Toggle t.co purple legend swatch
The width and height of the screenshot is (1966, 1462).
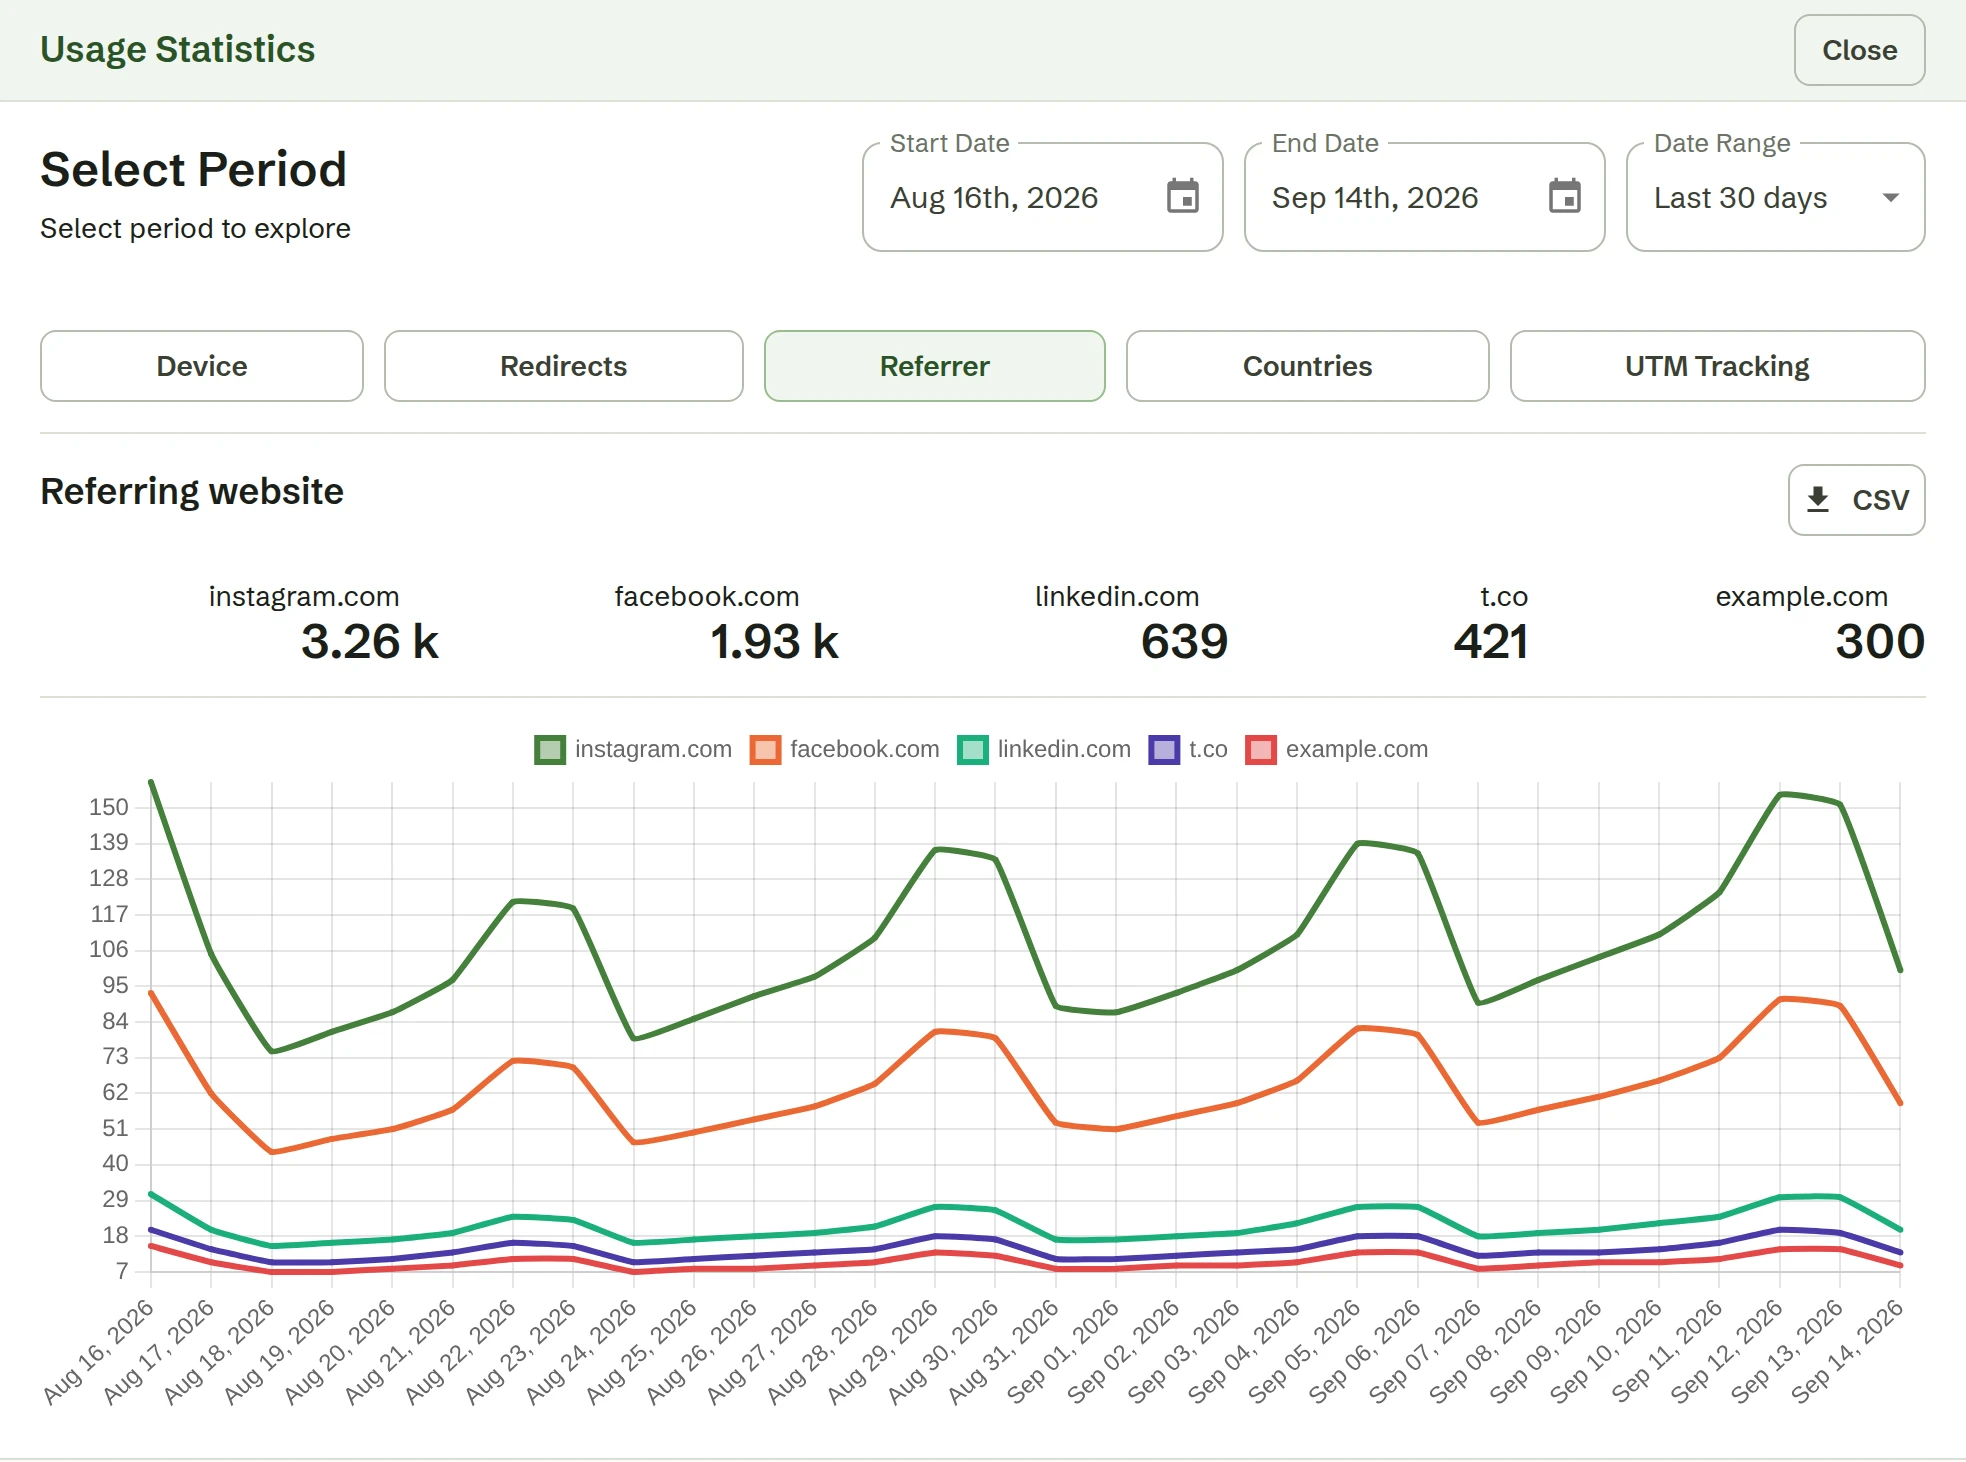(1164, 750)
